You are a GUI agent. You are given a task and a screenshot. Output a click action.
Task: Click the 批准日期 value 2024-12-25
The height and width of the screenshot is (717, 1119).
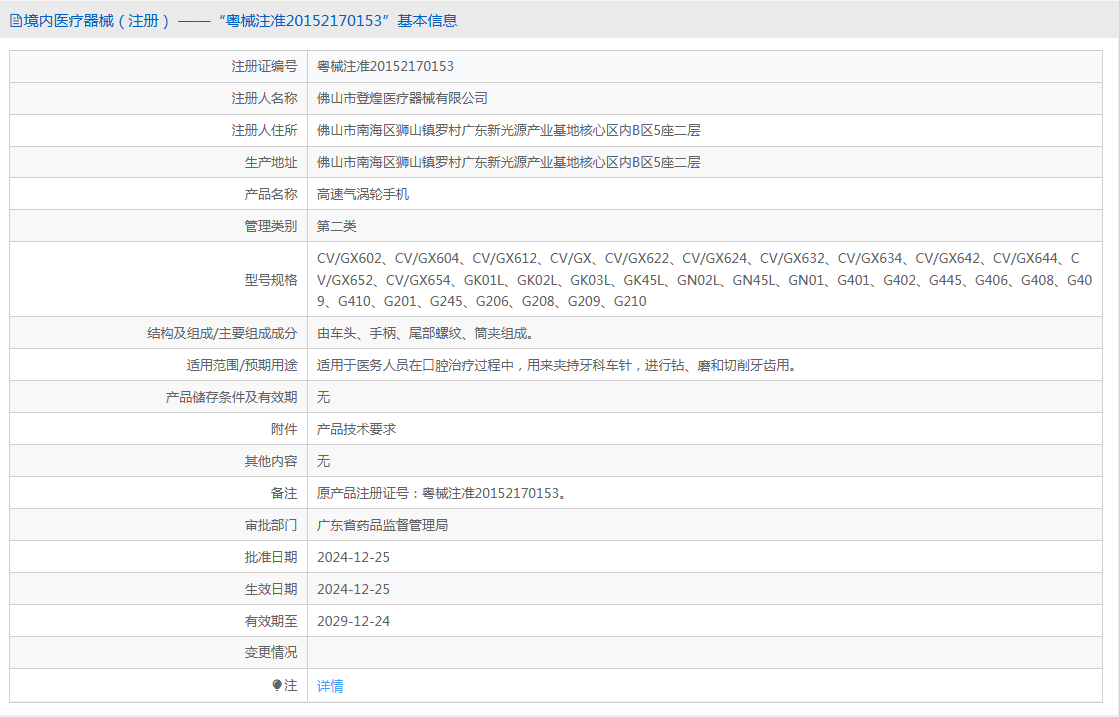353,557
